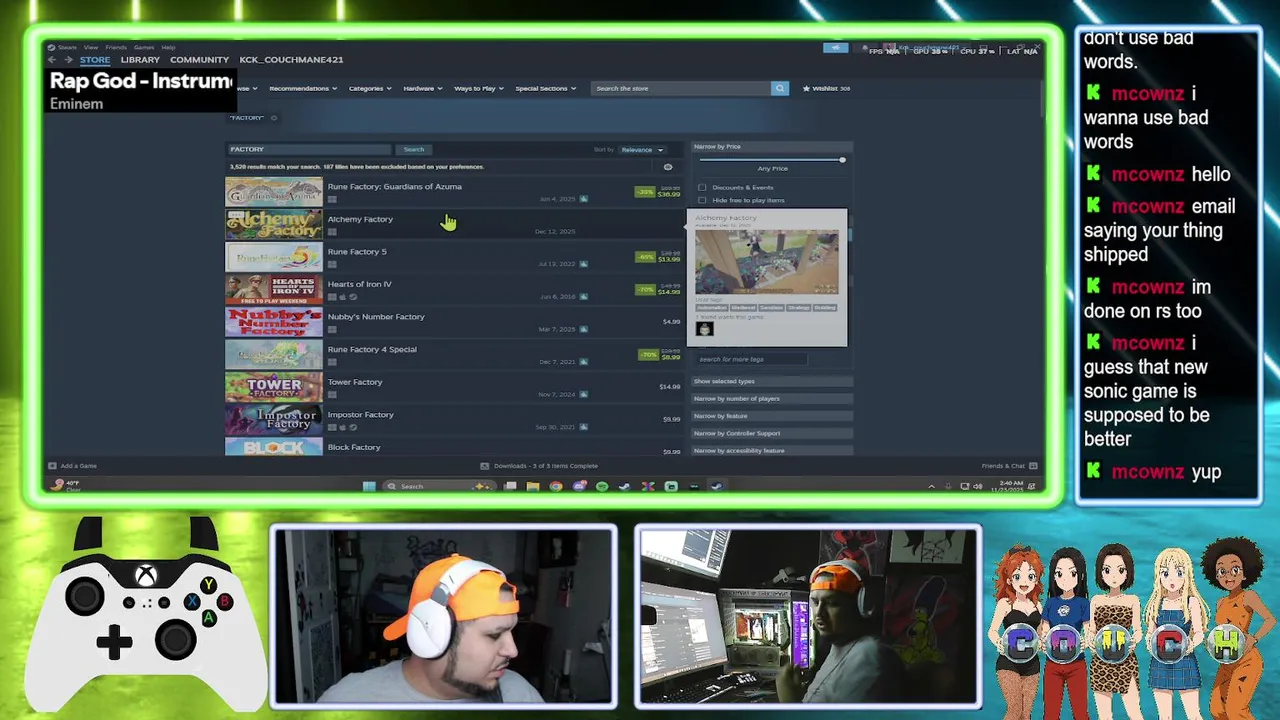Open Google Chrome from the taskbar

556,486
